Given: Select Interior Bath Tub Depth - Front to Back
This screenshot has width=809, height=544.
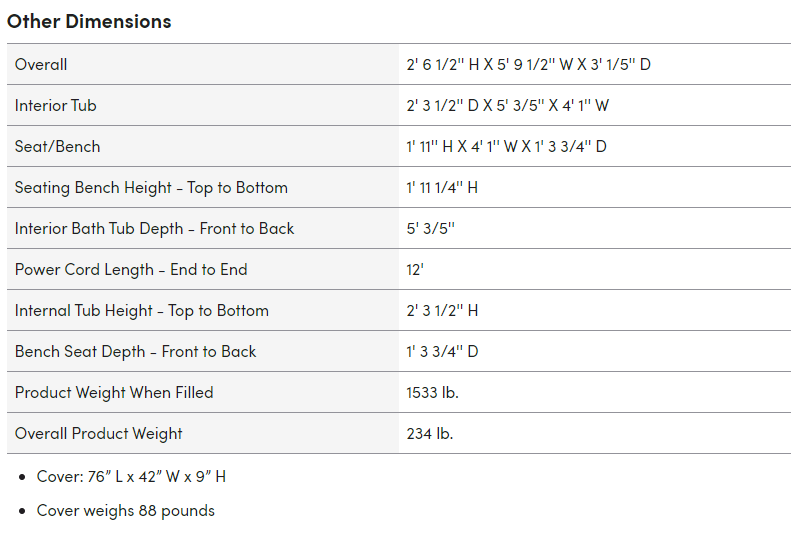Looking at the screenshot, I should pyautogui.click(x=155, y=229).
